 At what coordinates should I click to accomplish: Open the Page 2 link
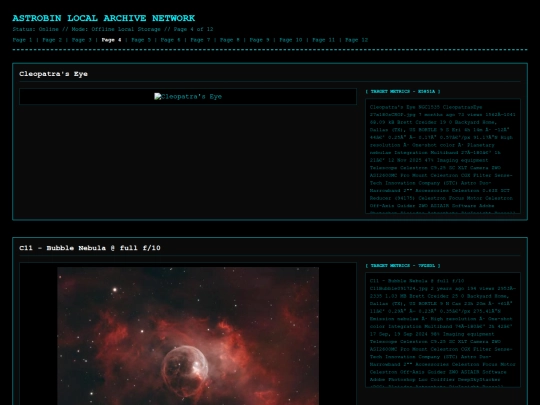click(52, 40)
